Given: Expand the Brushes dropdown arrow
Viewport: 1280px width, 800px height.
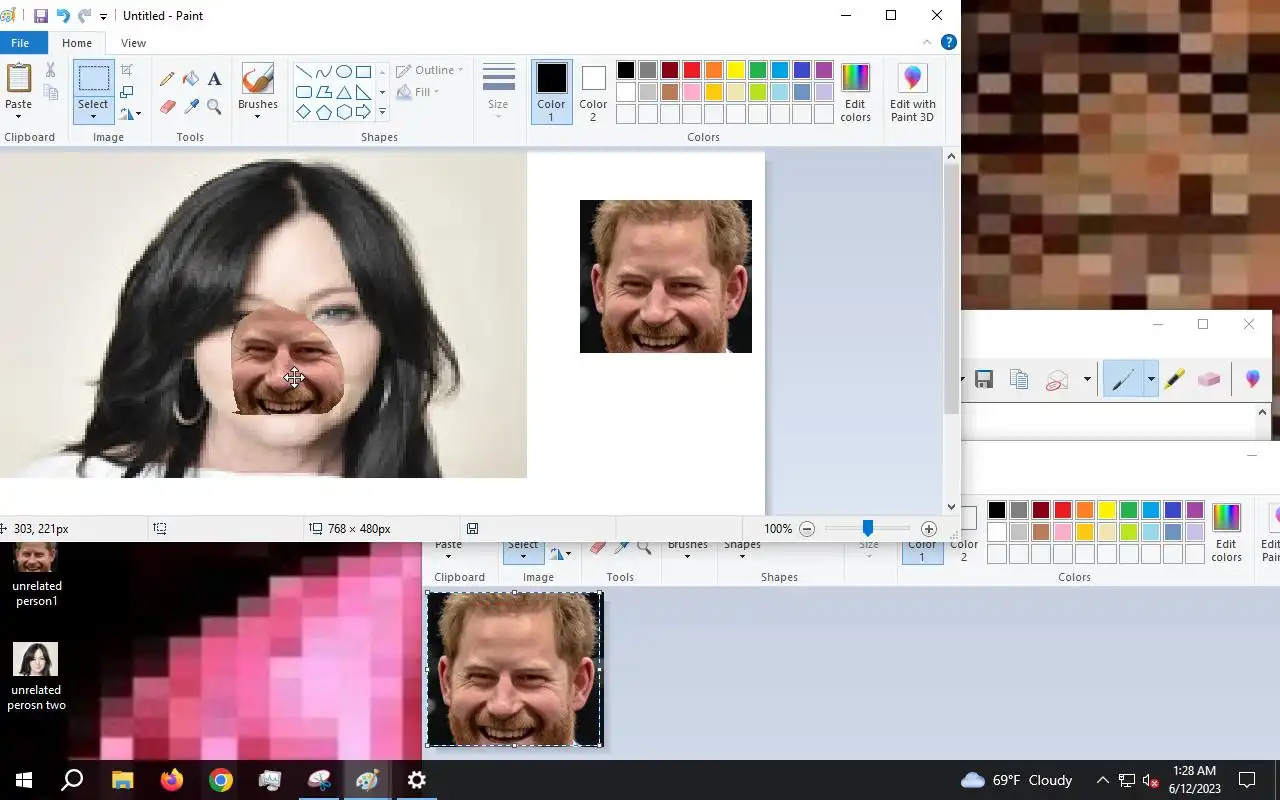Looking at the screenshot, I should (x=257, y=117).
